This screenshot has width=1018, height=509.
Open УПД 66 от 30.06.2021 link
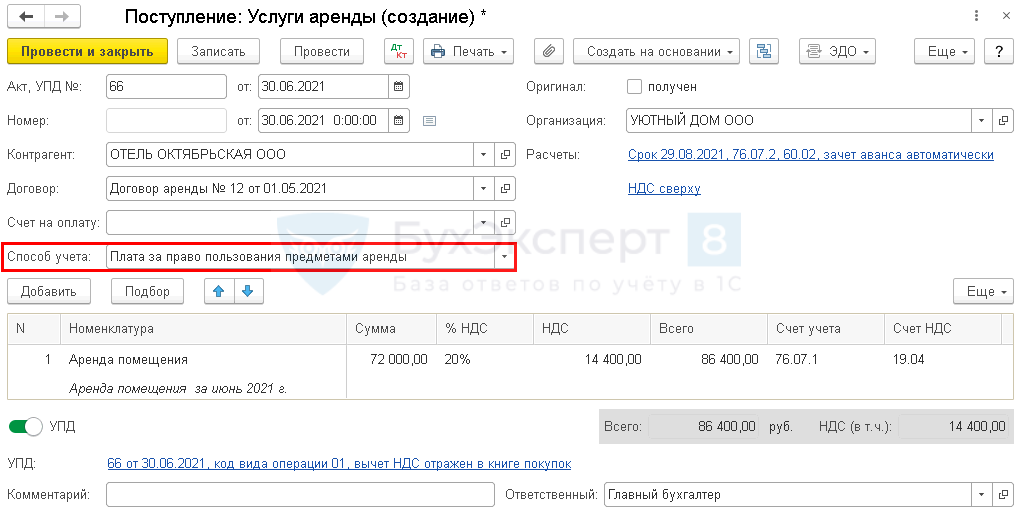[x=338, y=464]
